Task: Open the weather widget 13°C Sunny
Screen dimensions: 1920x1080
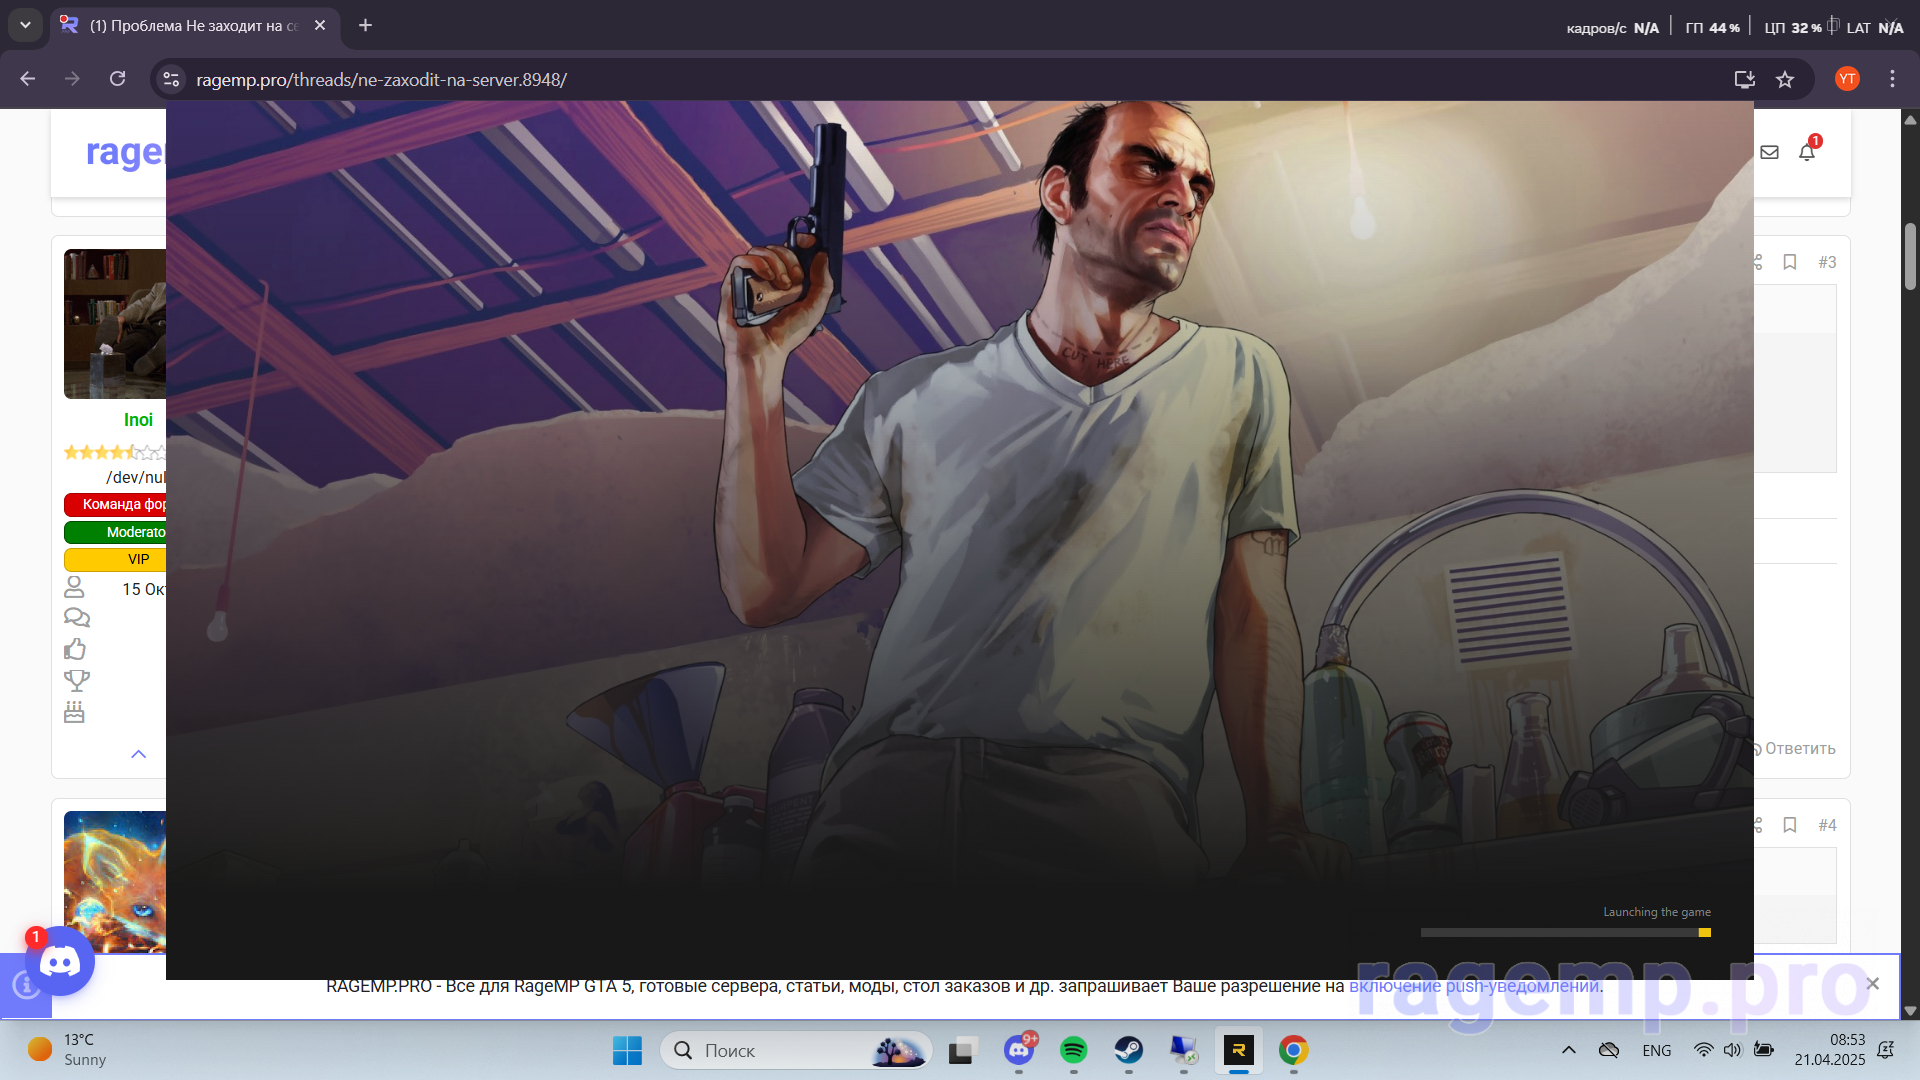Action: pos(66,1050)
